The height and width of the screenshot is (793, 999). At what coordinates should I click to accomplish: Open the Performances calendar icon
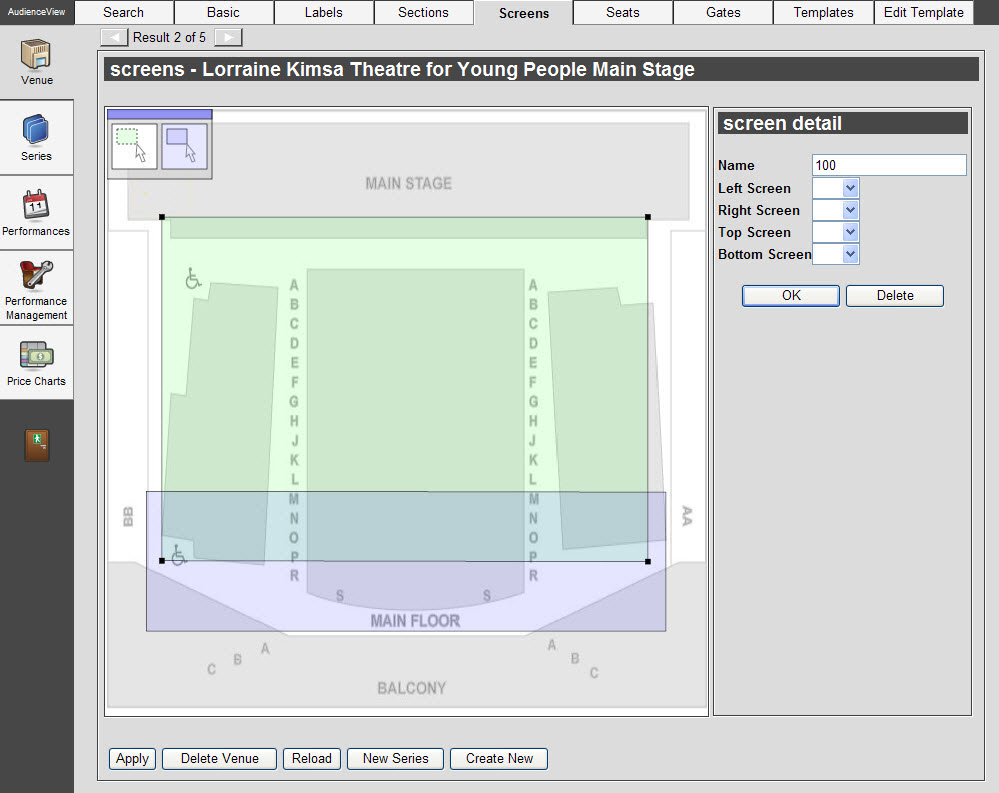[x=36, y=213]
